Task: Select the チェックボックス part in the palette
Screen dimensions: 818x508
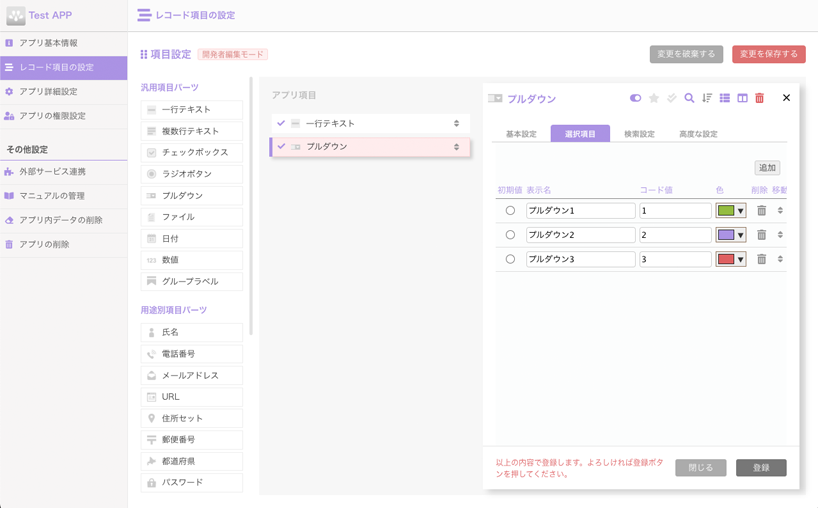Action: point(191,152)
